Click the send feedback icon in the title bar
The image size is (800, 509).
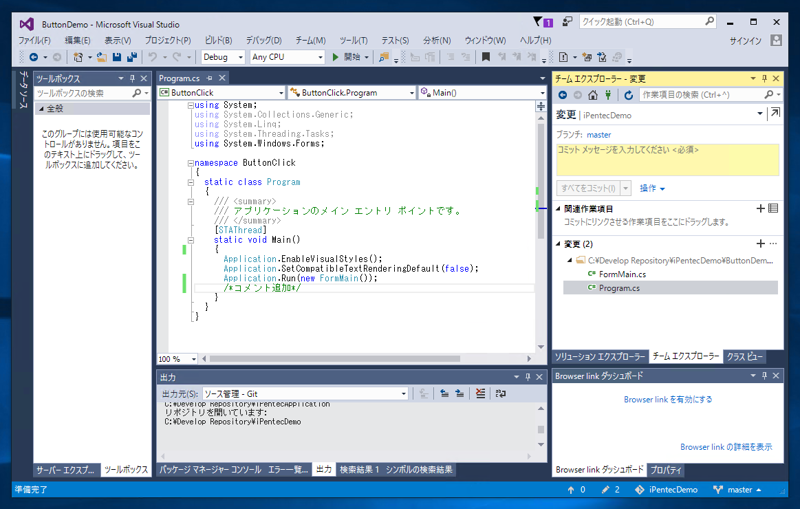(x=567, y=21)
